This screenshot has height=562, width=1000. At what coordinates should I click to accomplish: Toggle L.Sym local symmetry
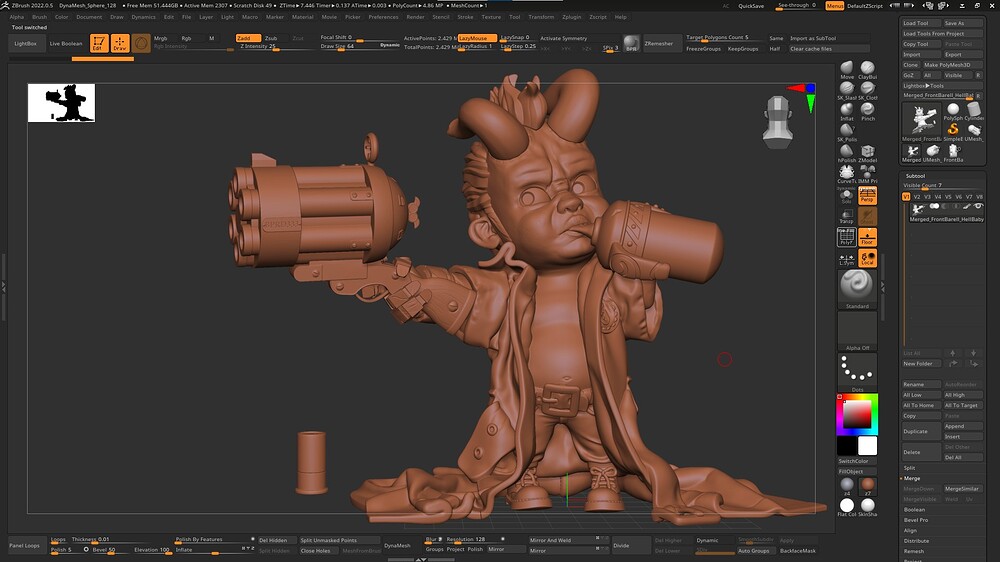(x=846, y=258)
